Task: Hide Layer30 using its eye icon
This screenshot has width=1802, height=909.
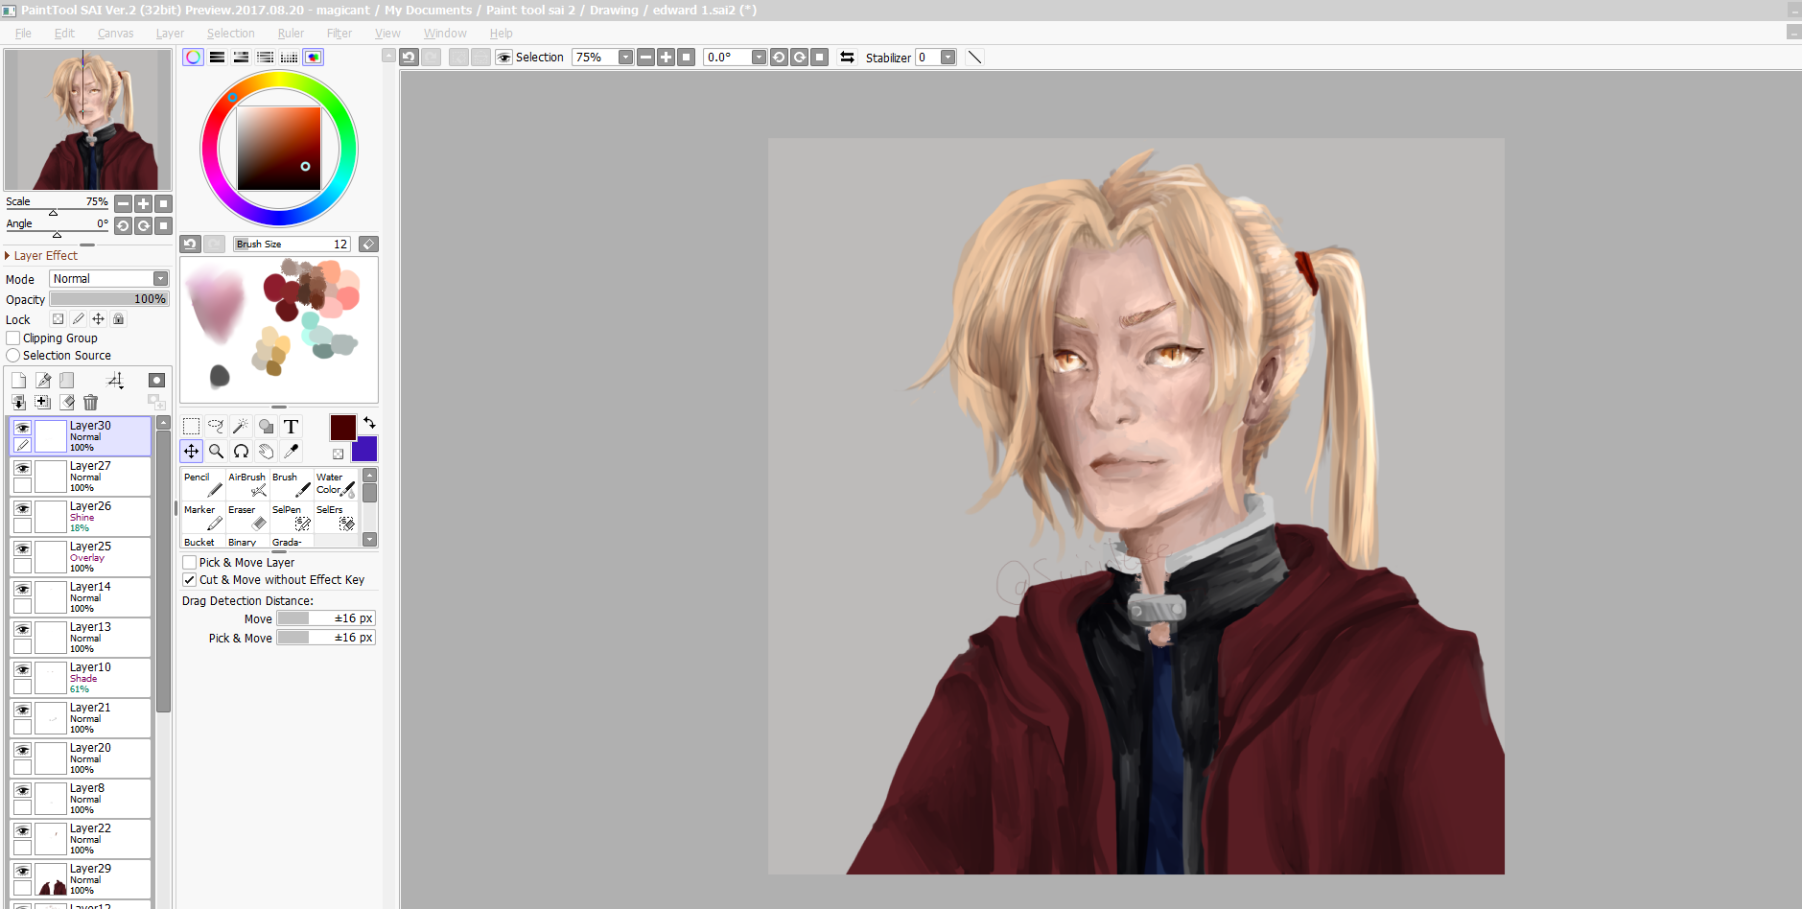Action: [x=22, y=427]
